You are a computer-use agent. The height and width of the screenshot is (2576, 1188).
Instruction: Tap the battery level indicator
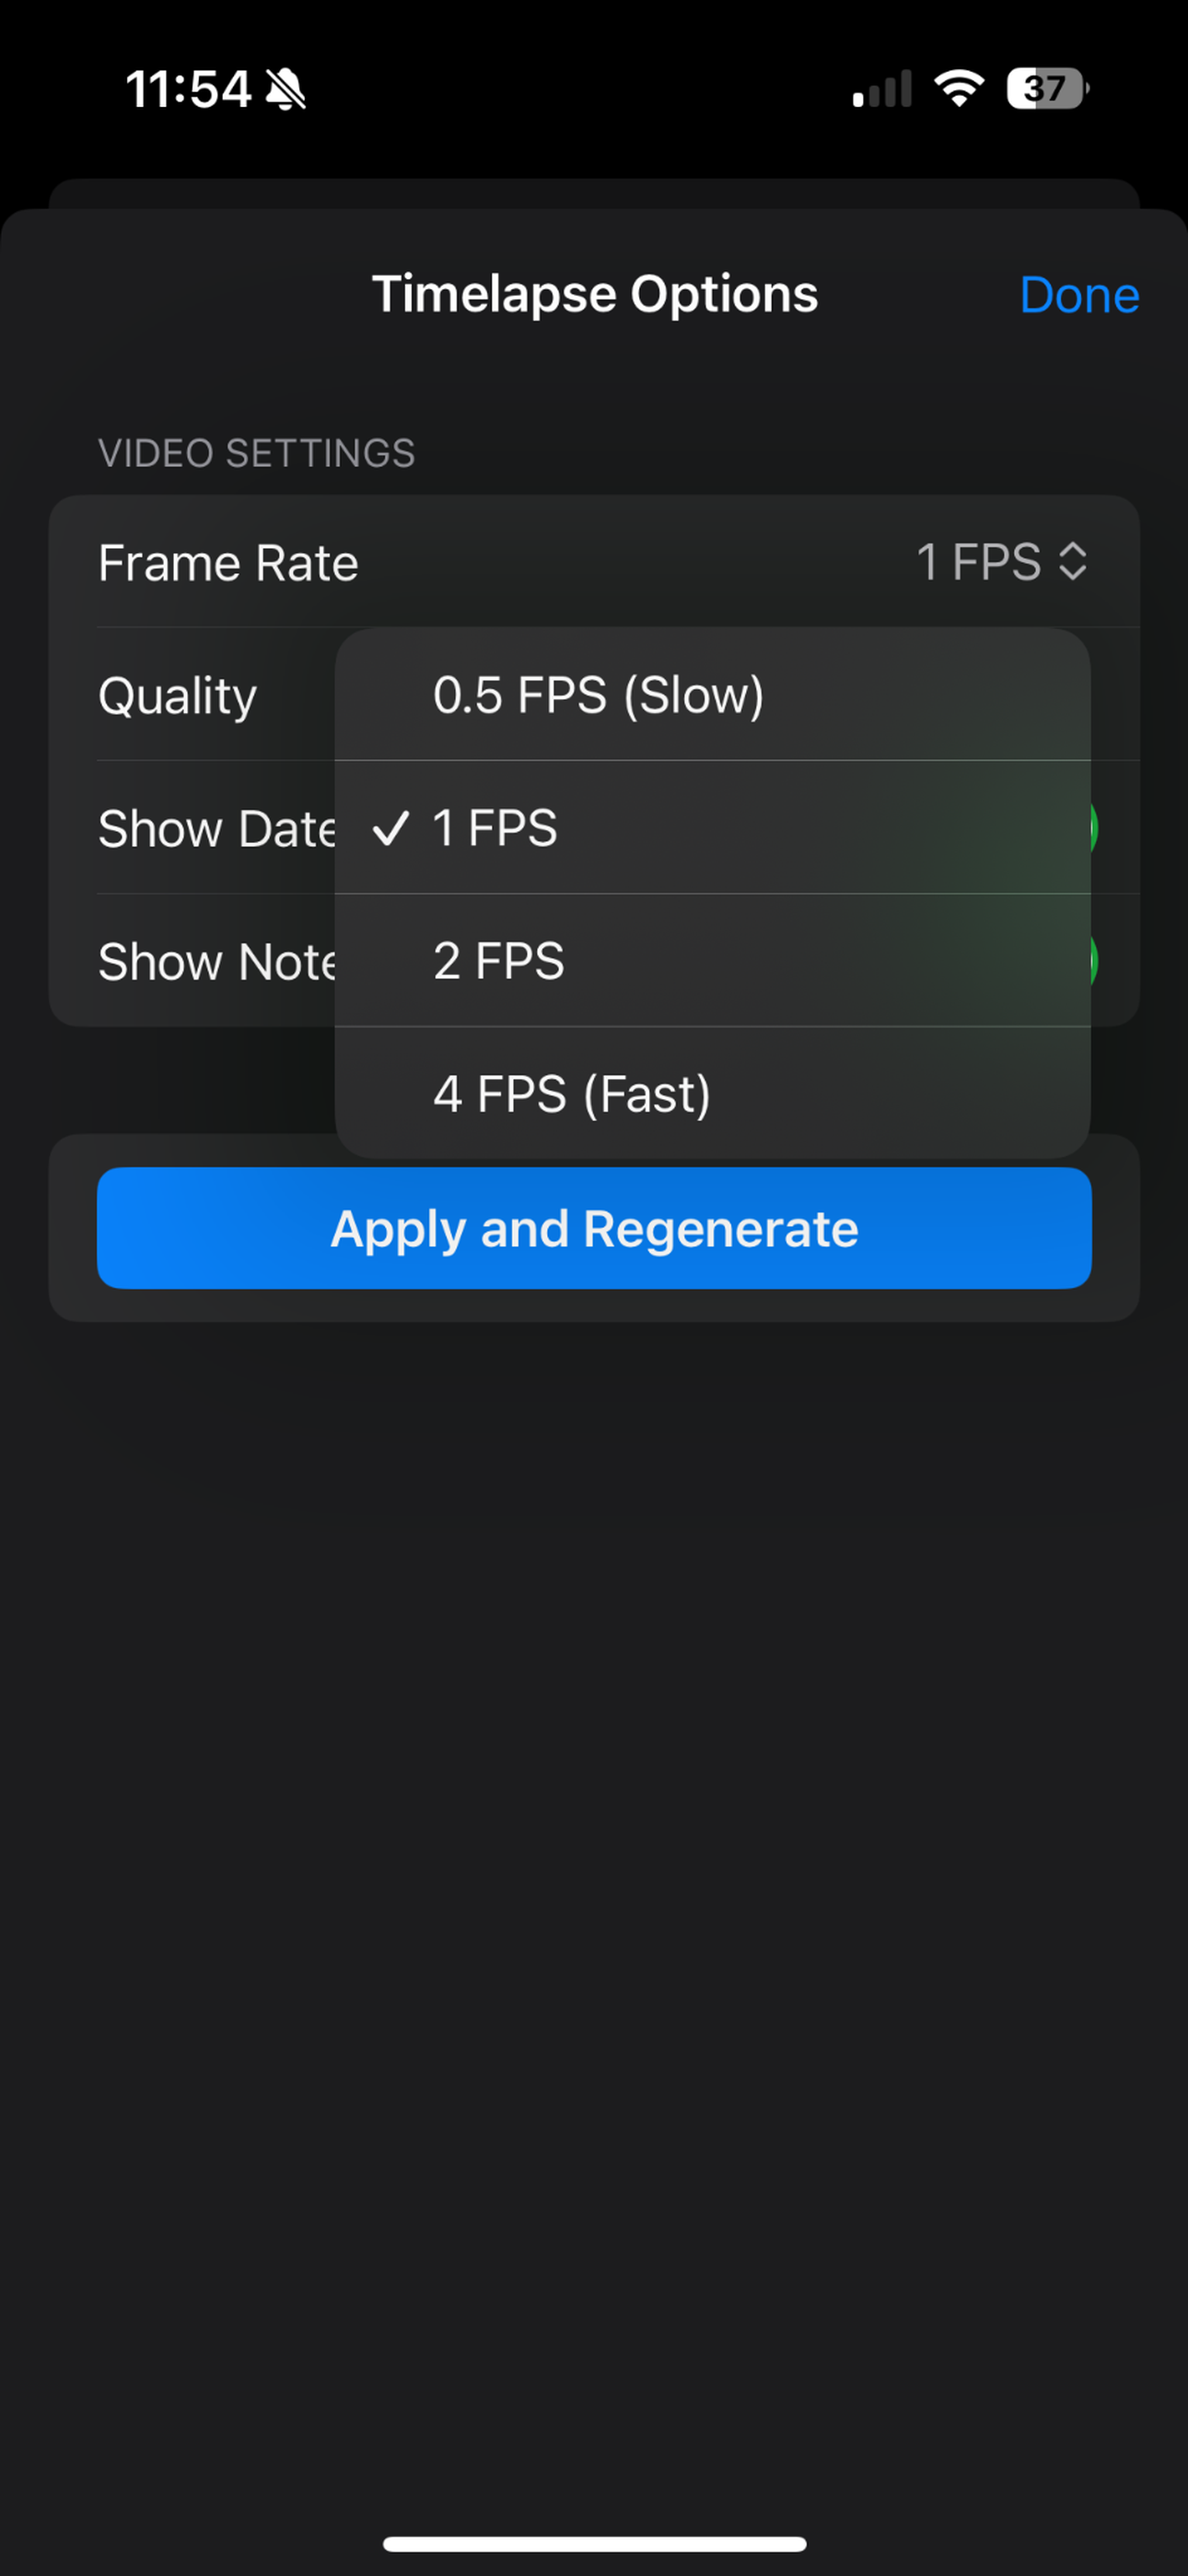coord(1048,88)
